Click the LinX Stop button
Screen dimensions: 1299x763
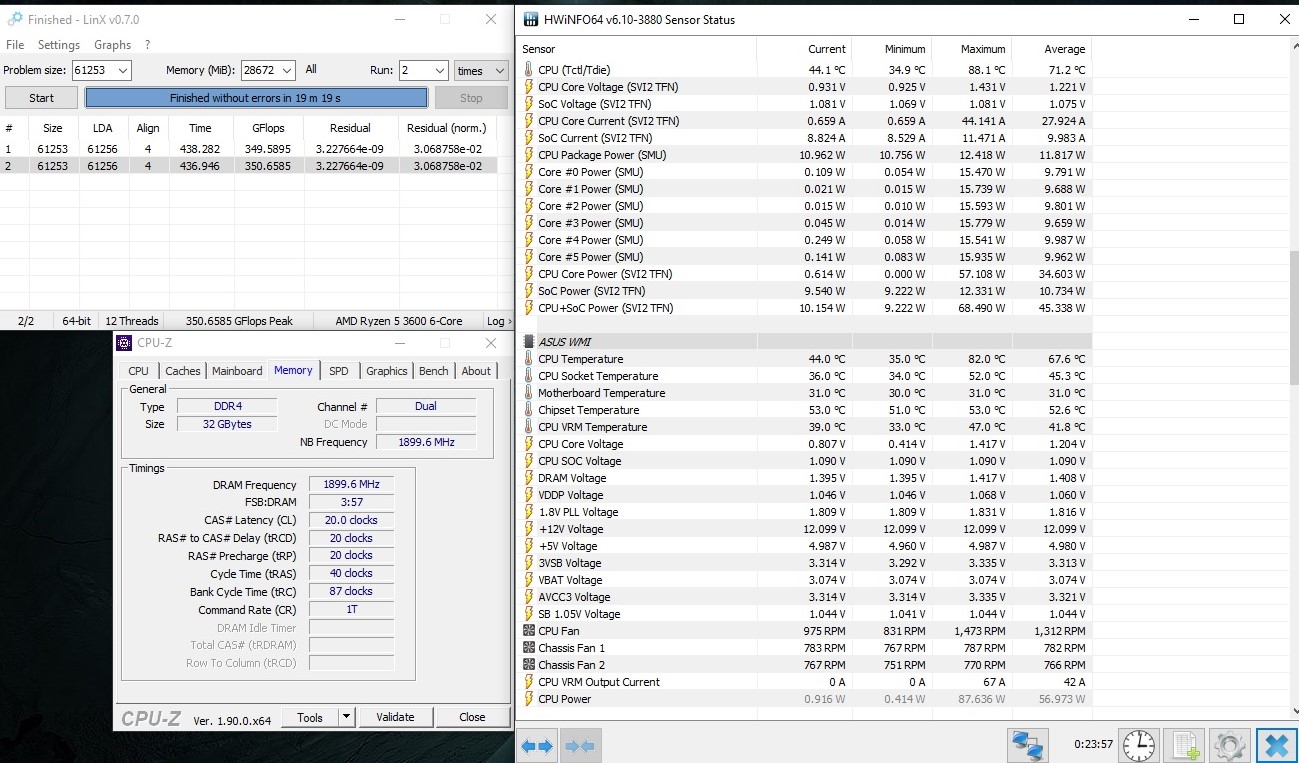(471, 98)
